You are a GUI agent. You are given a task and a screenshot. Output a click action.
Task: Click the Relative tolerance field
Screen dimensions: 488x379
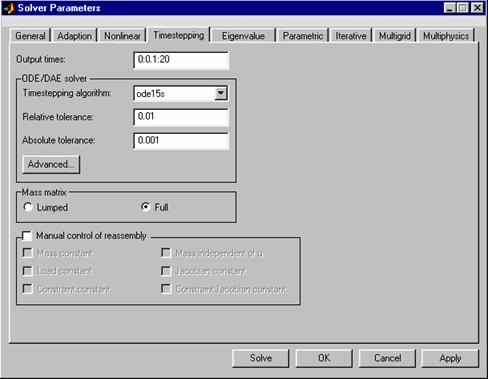coord(181,117)
